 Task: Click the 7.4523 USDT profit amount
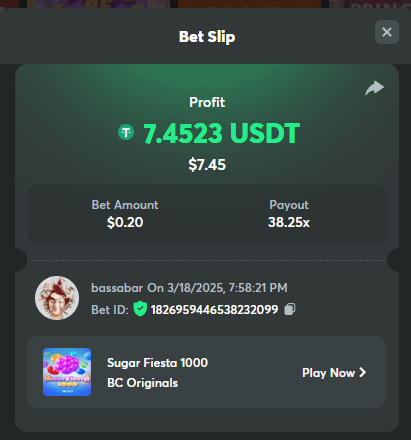click(222, 133)
